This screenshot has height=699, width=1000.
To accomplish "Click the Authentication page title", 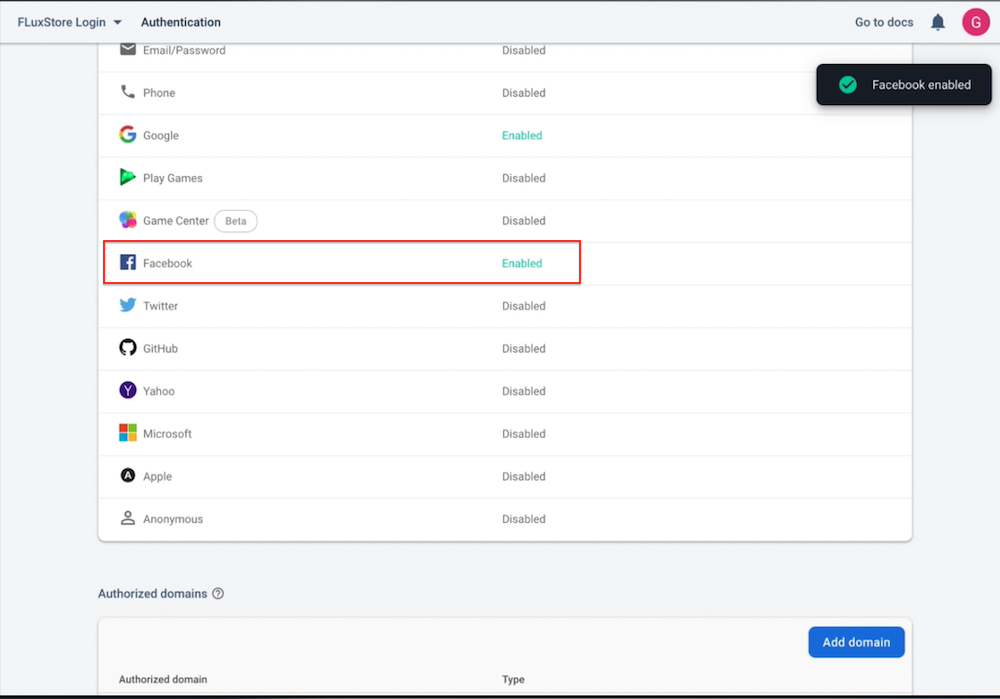I will (x=180, y=22).
